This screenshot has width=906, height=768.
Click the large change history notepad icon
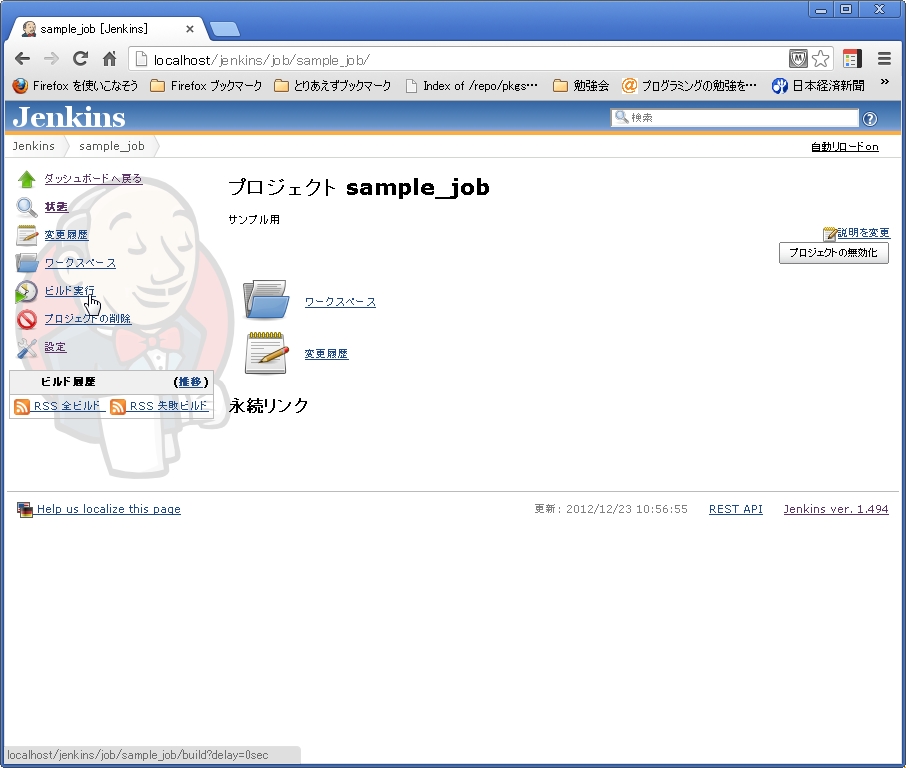pyautogui.click(x=266, y=353)
